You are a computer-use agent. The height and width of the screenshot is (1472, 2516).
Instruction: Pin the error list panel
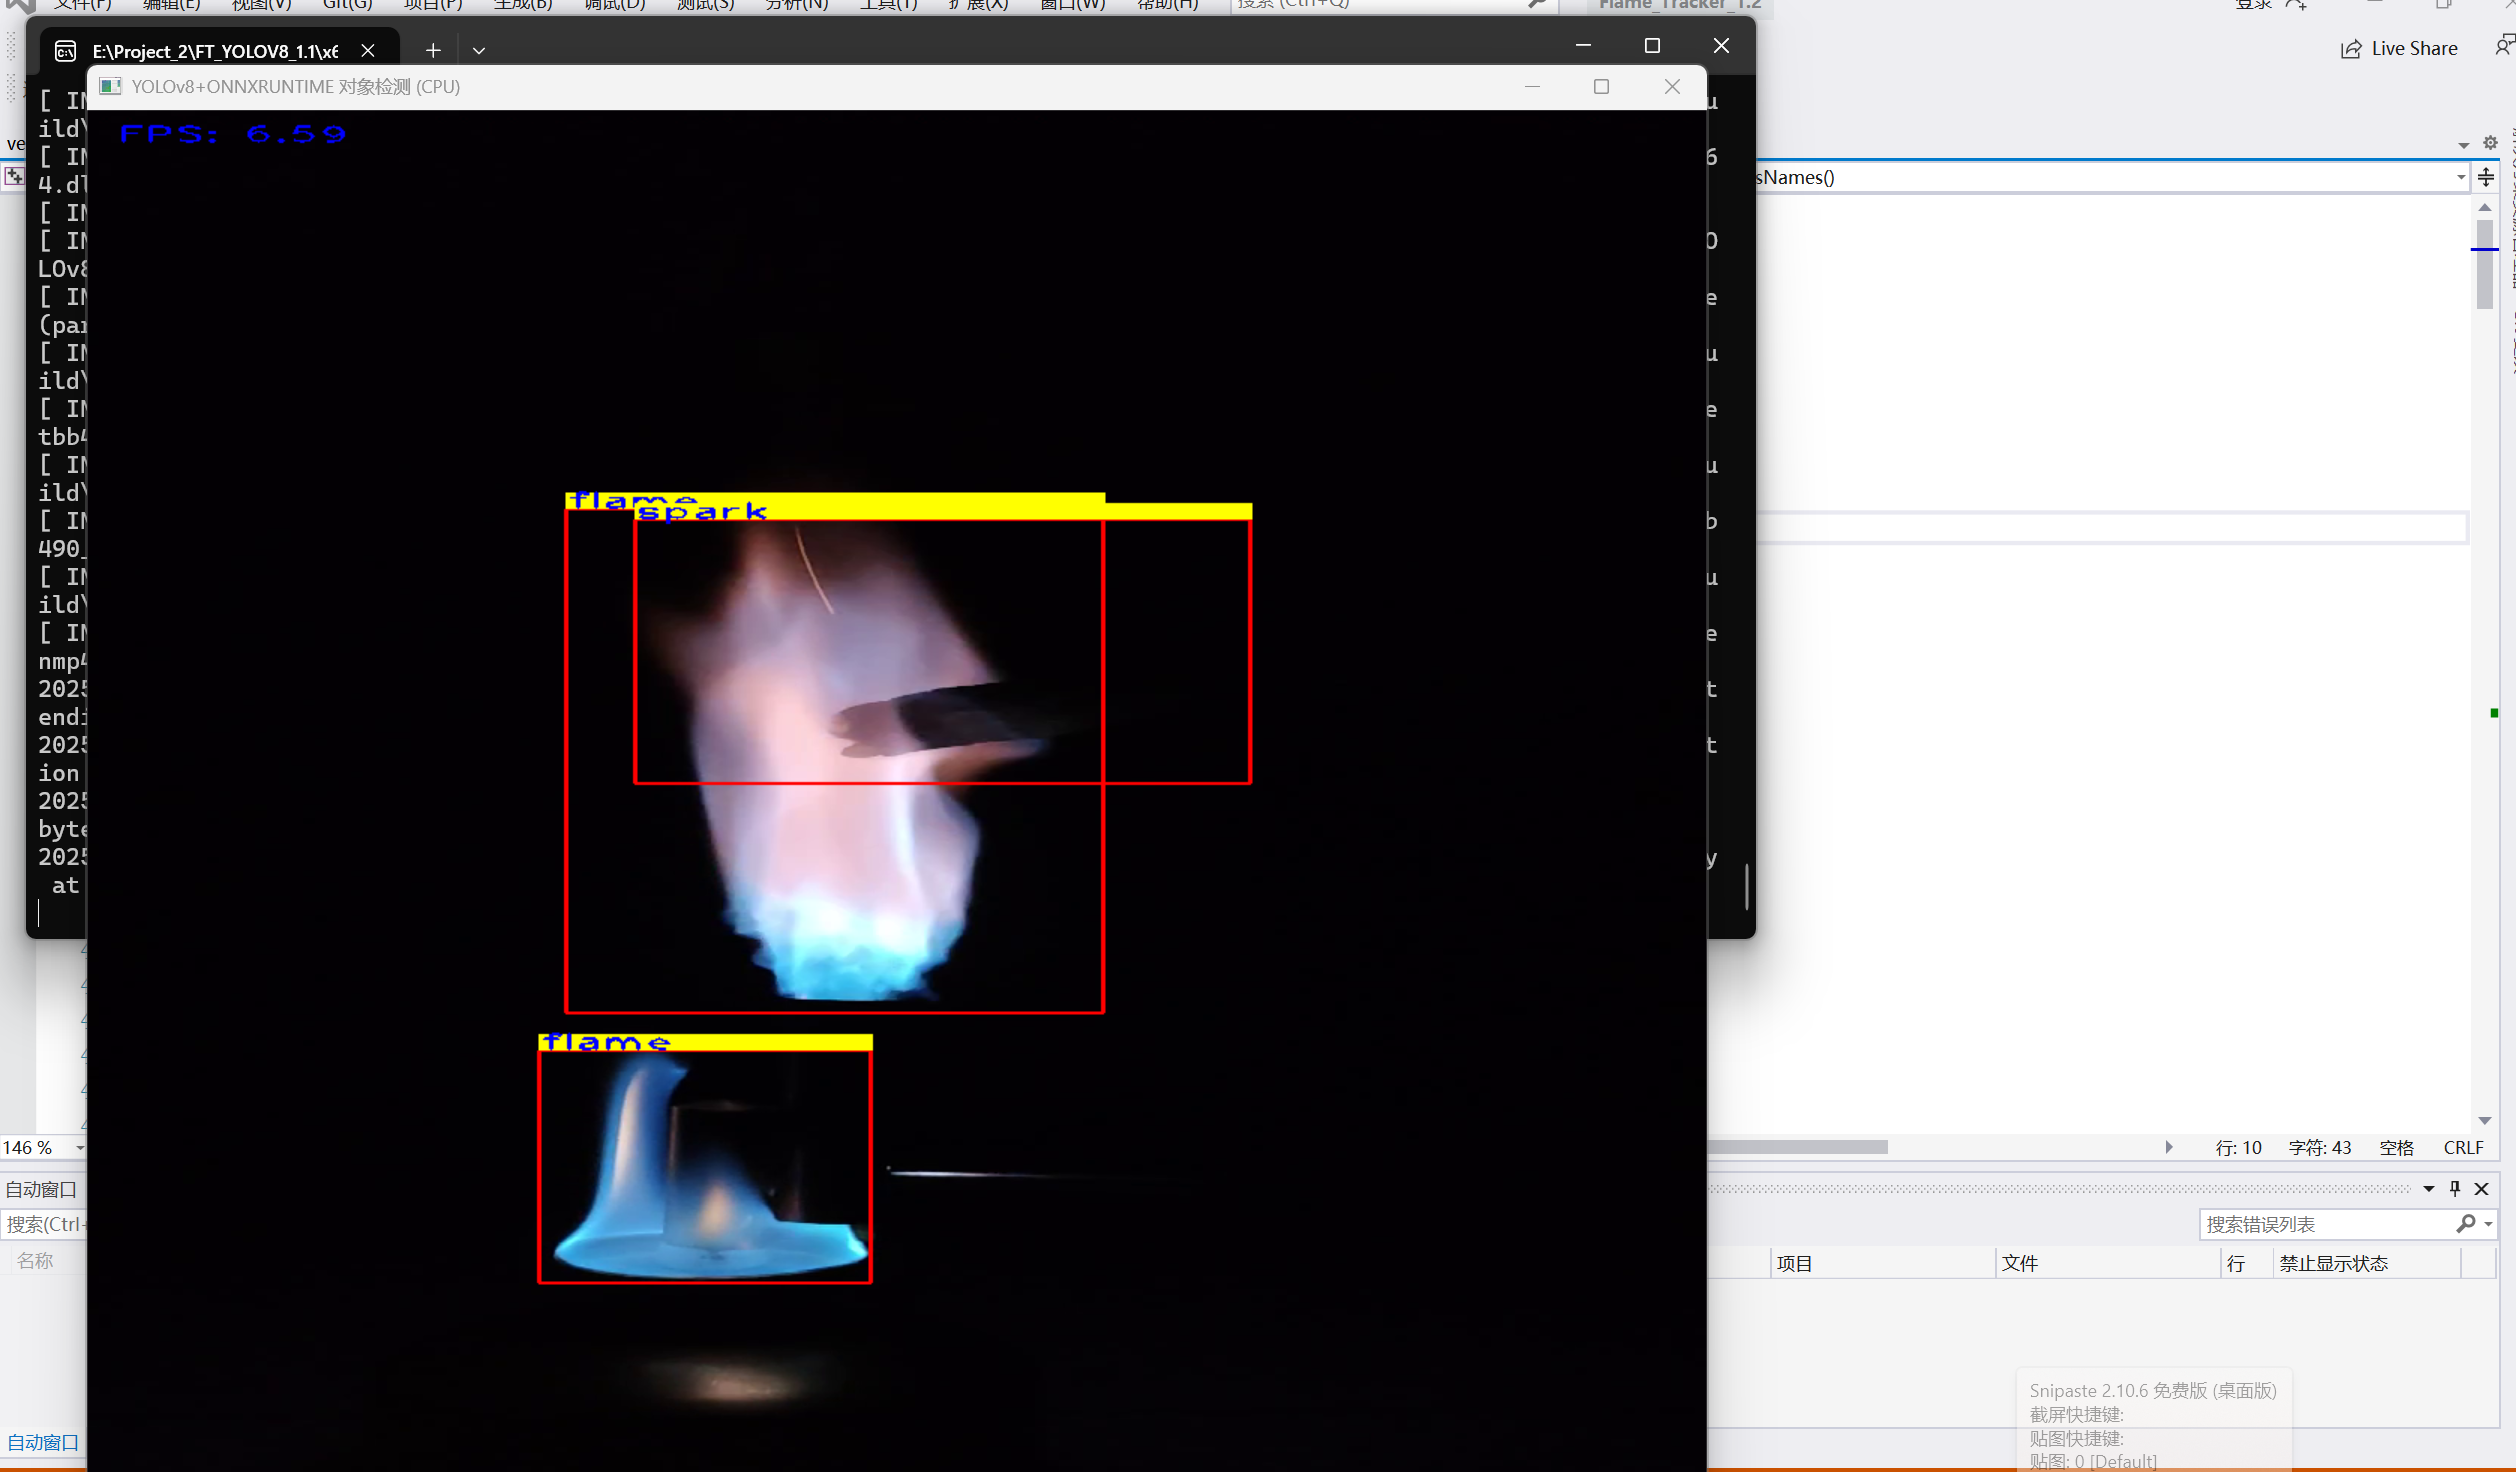pos(2455,1188)
